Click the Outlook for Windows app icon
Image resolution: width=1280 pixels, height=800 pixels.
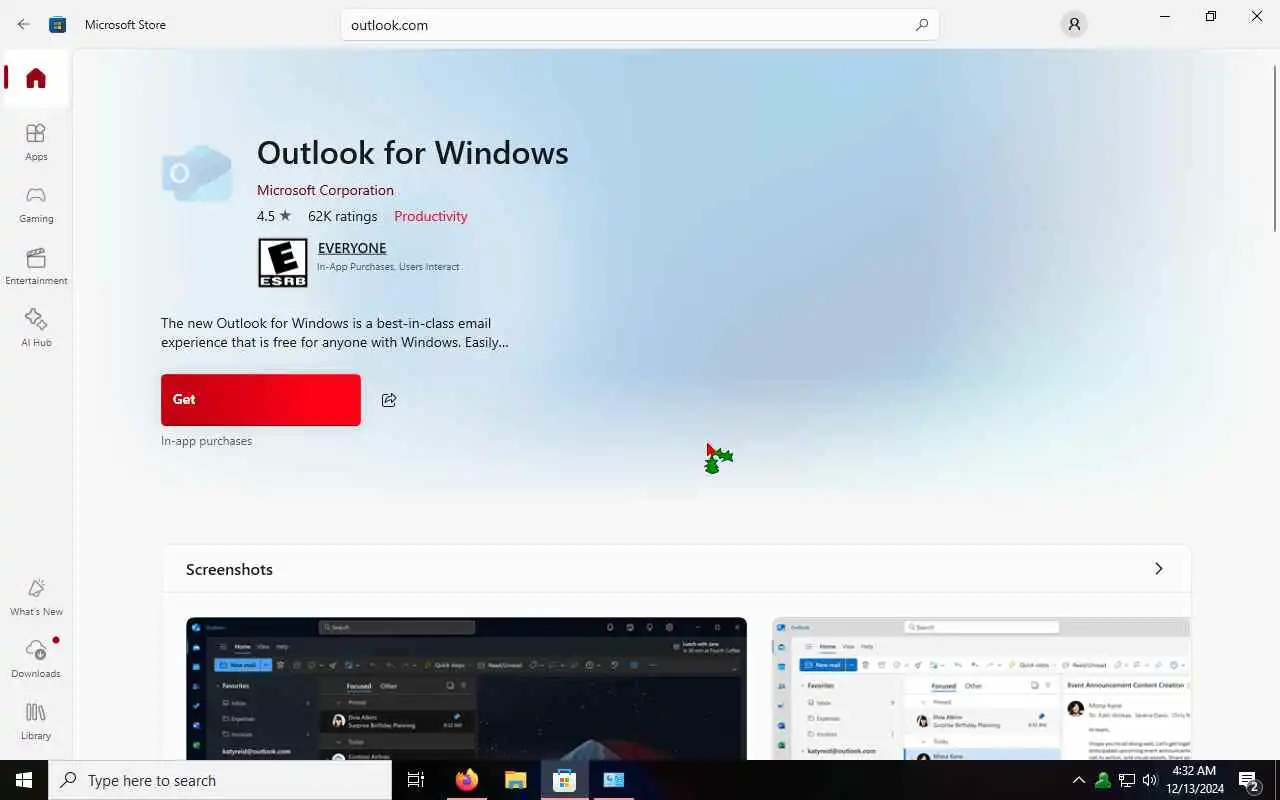[197, 173]
